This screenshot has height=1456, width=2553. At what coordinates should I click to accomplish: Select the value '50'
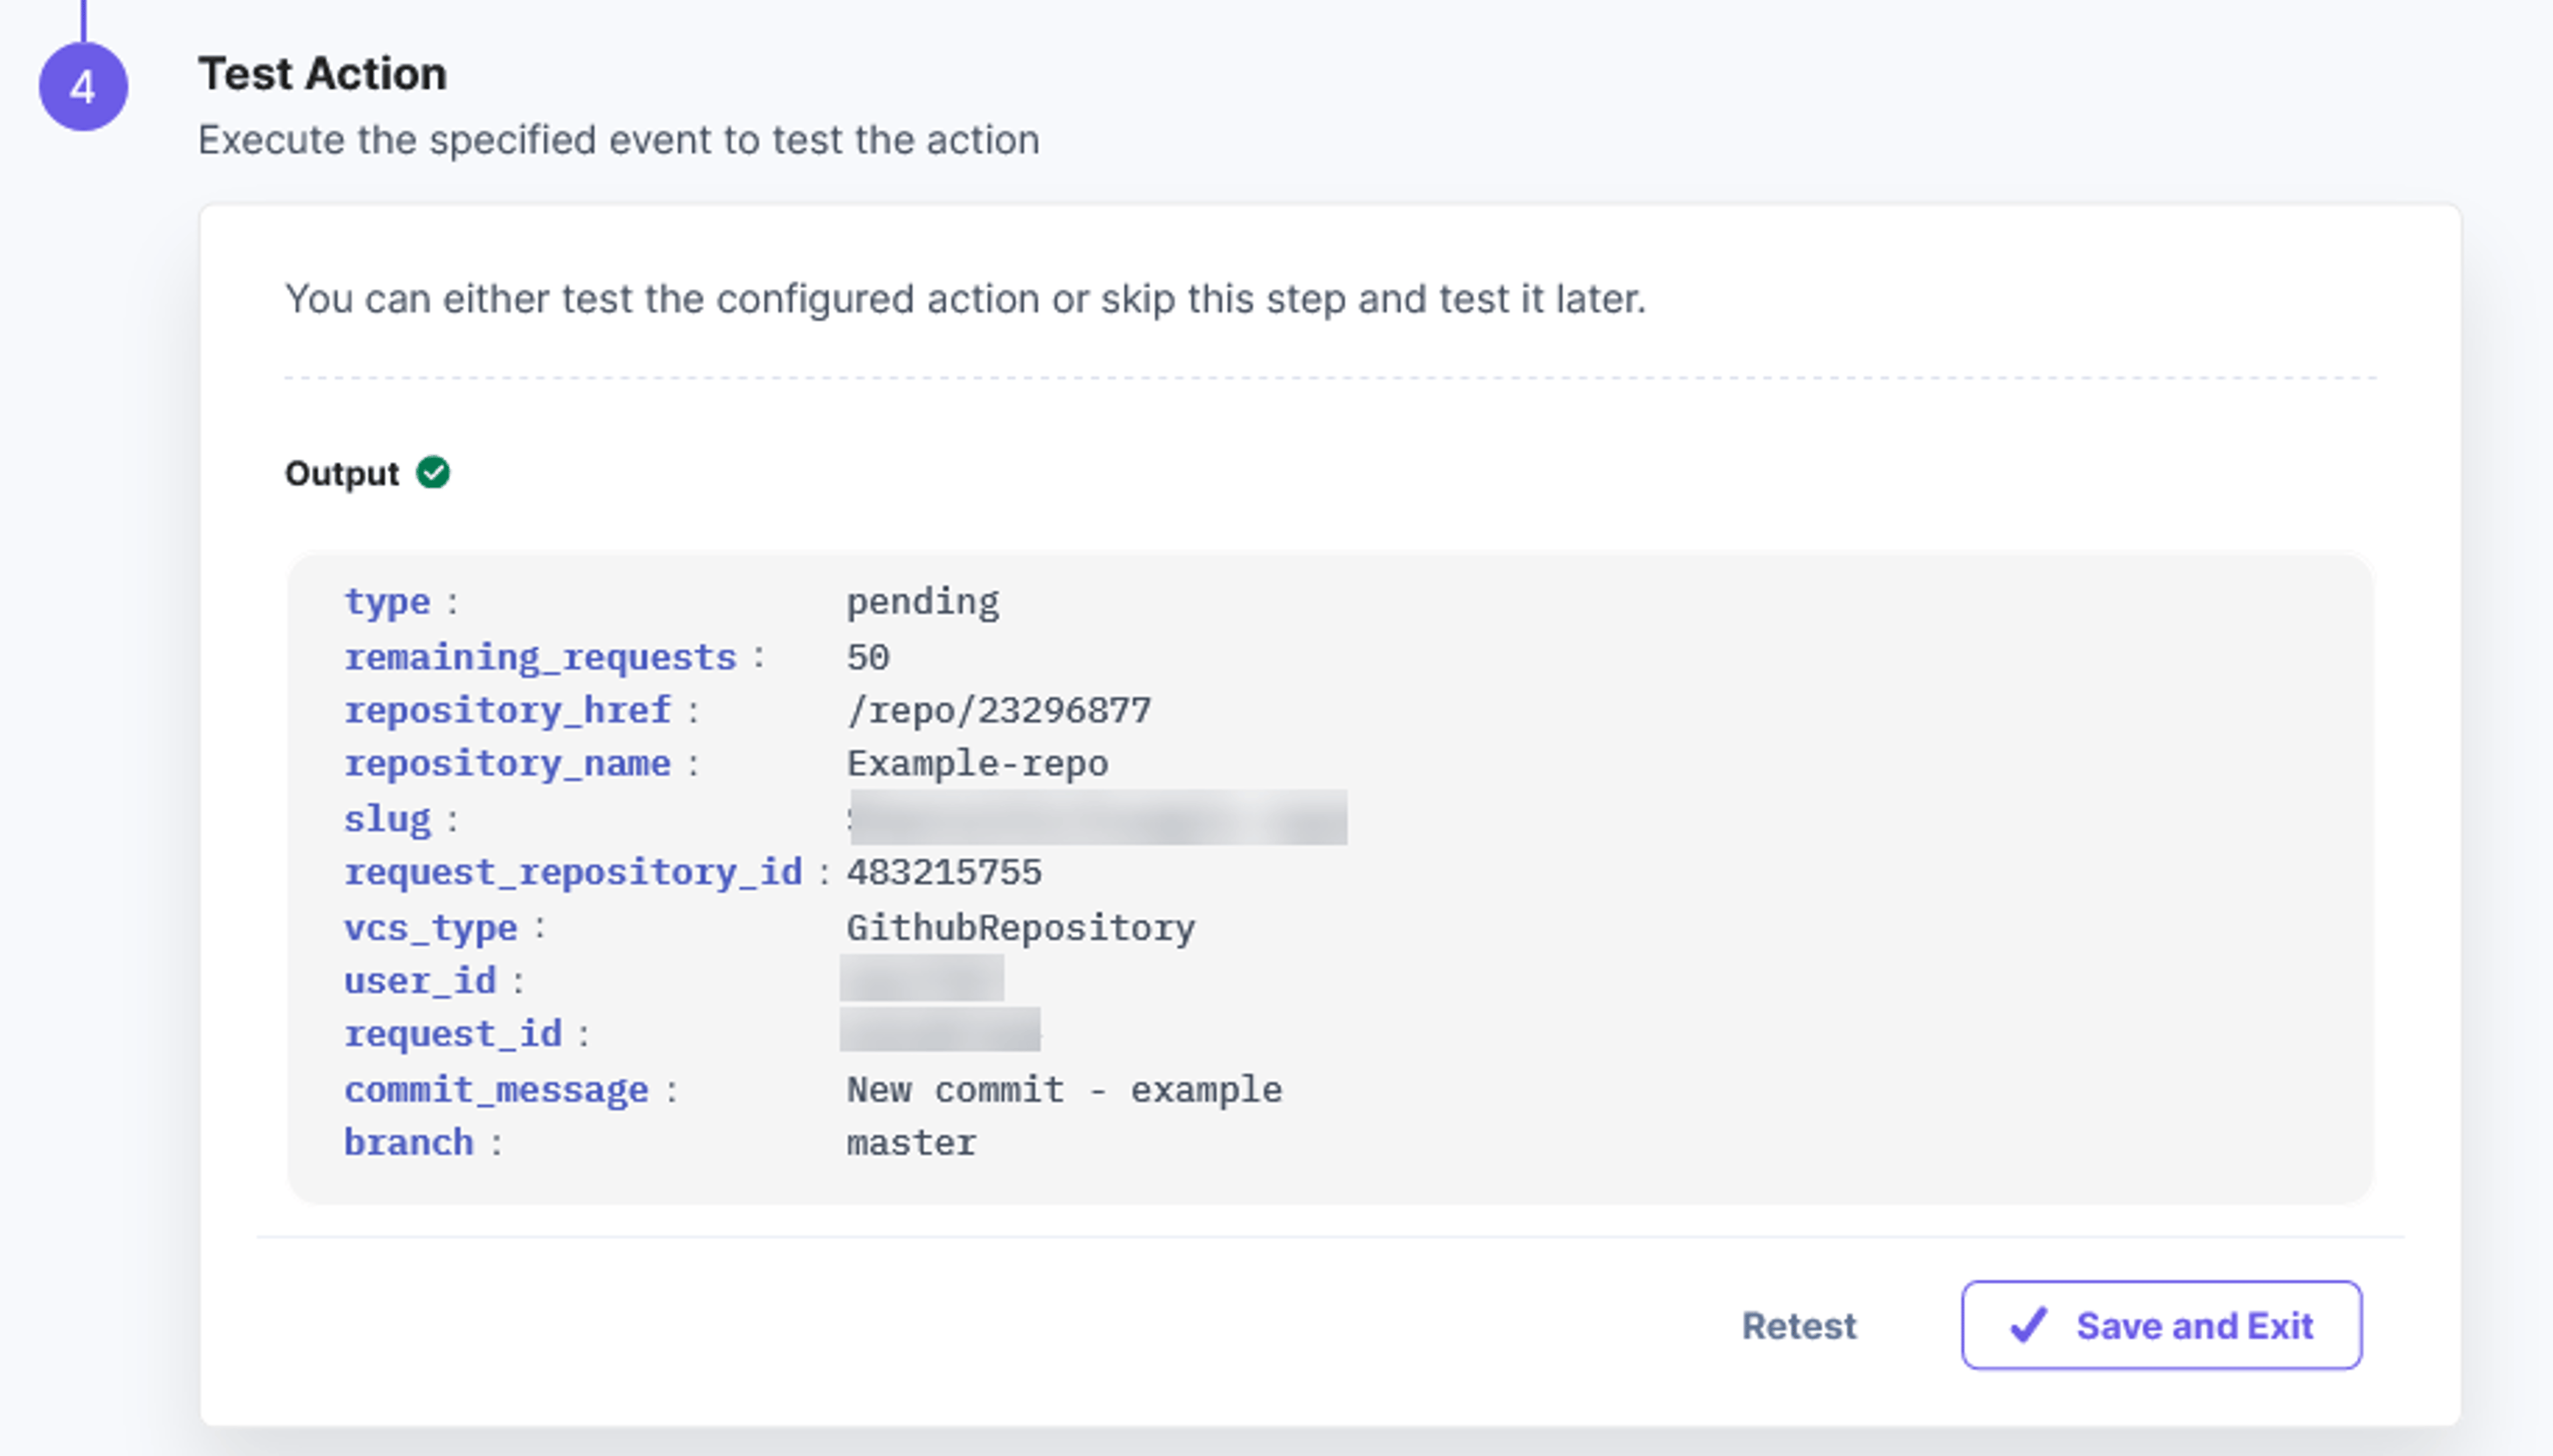[867, 658]
